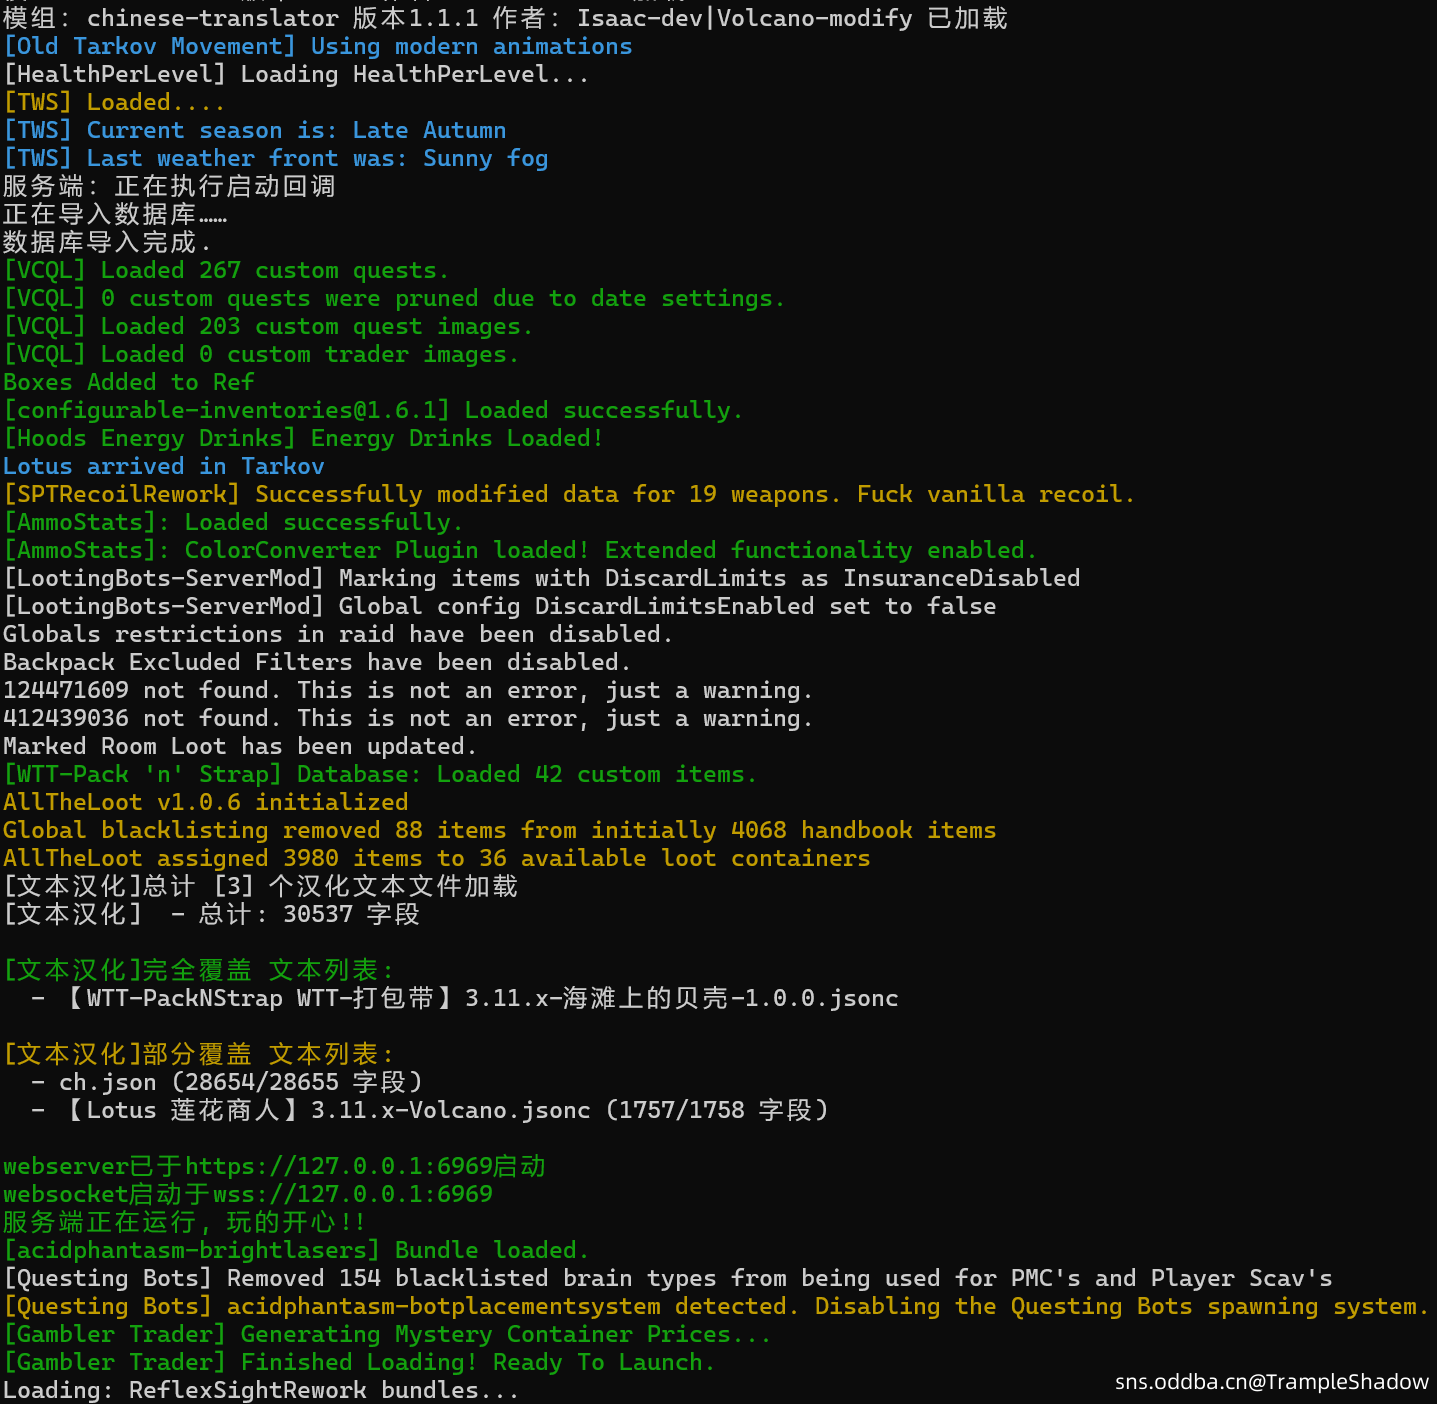
Task: Click 'Marked Room Loot has been updated.'
Action: point(240,747)
